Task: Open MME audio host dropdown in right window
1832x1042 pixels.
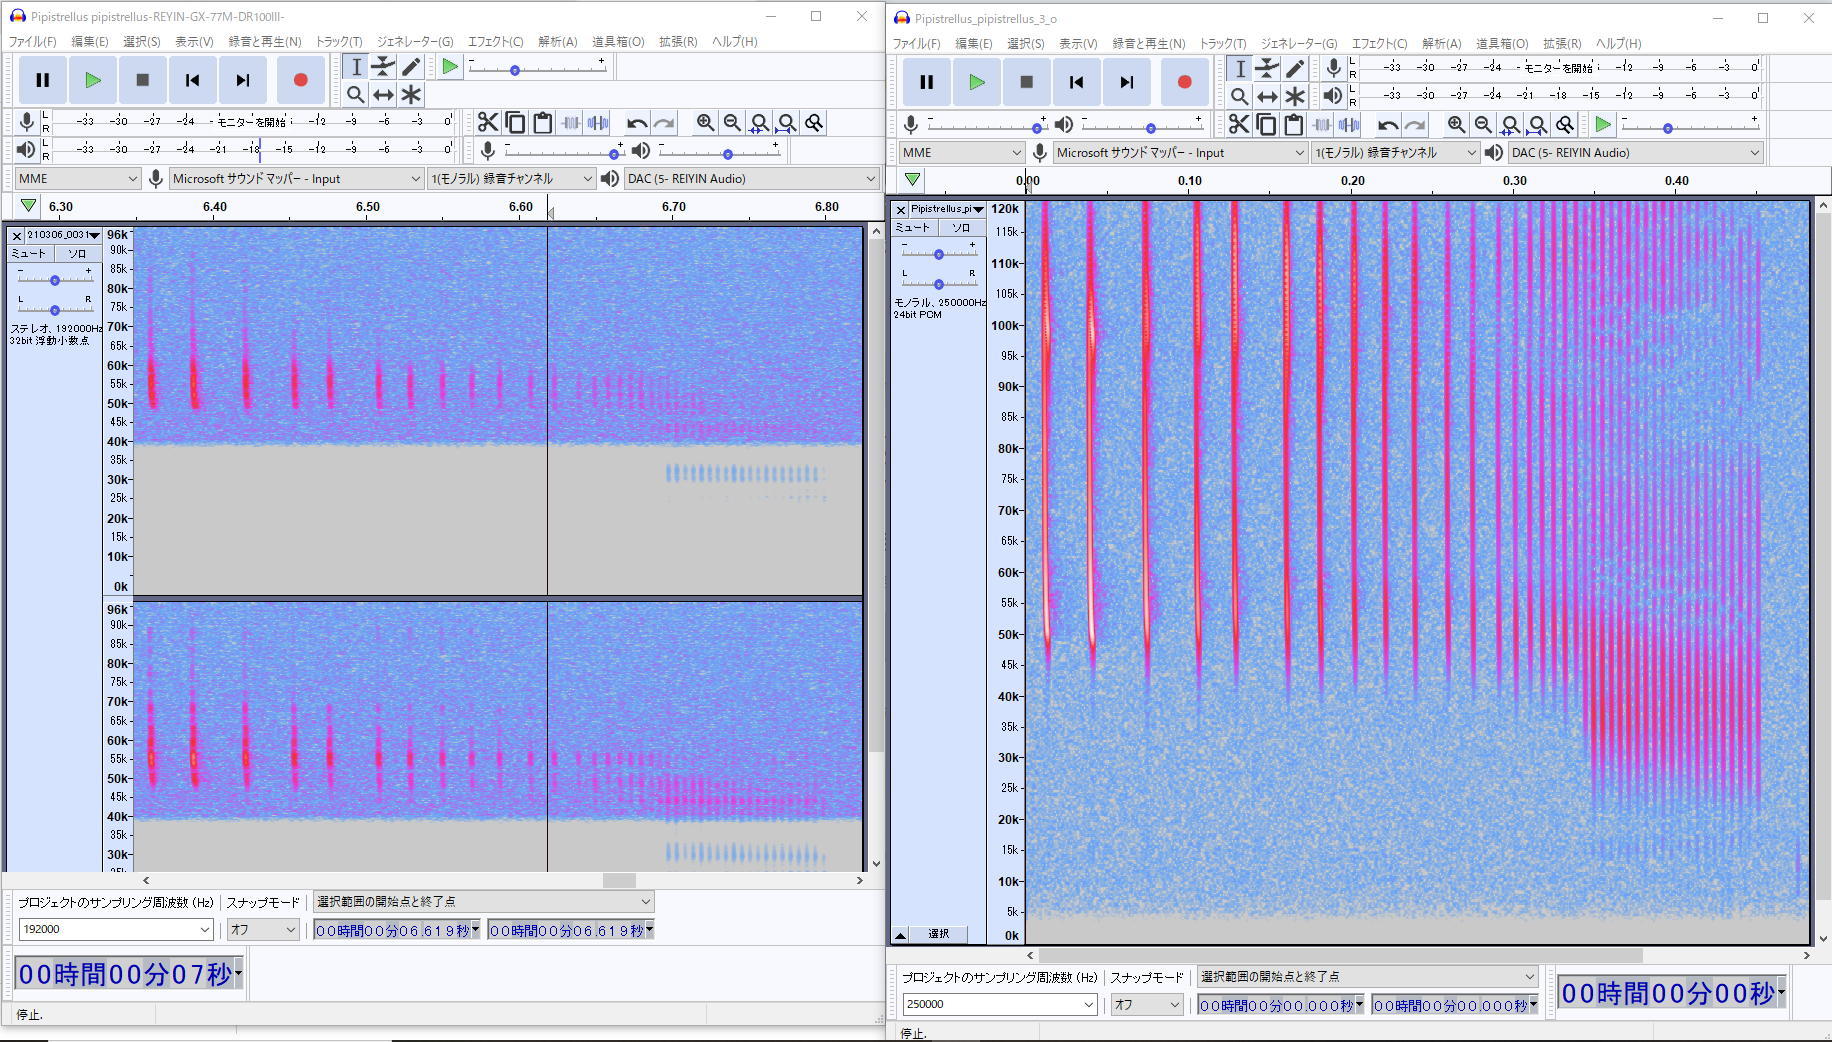Action: click(x=961, y=152)
